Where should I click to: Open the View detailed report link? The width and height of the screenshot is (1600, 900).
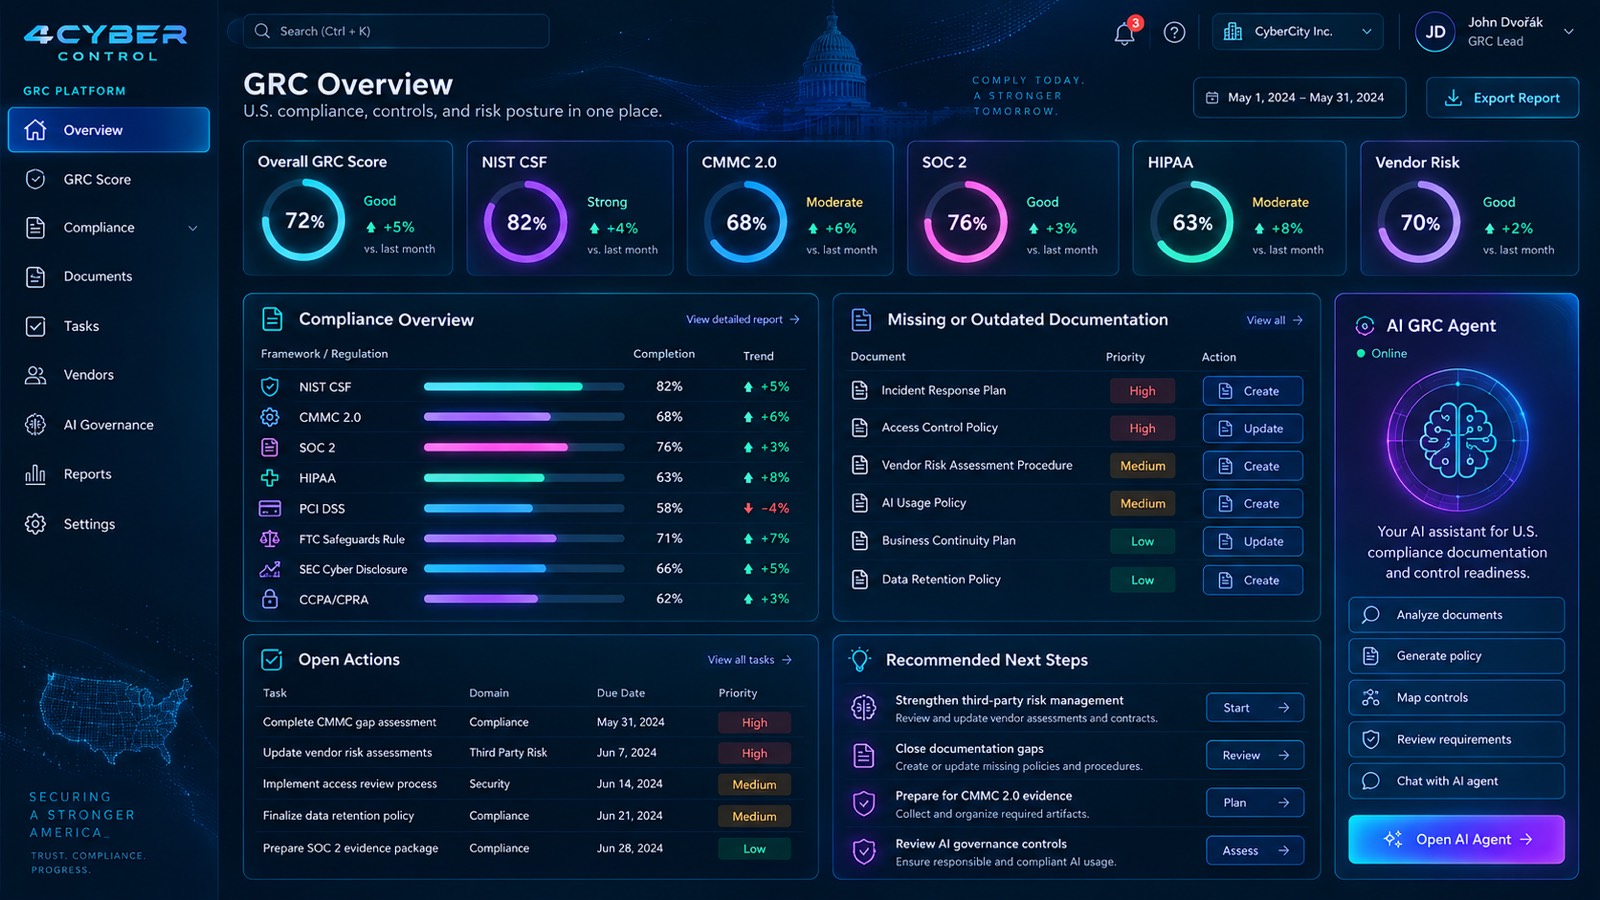click(743, 320)
